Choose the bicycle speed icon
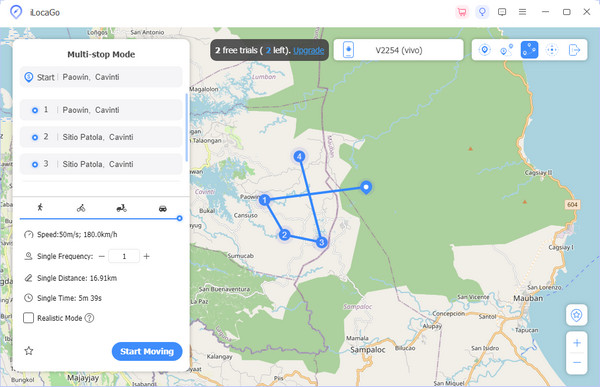600x387 pixels. click(x=81, y=208)
